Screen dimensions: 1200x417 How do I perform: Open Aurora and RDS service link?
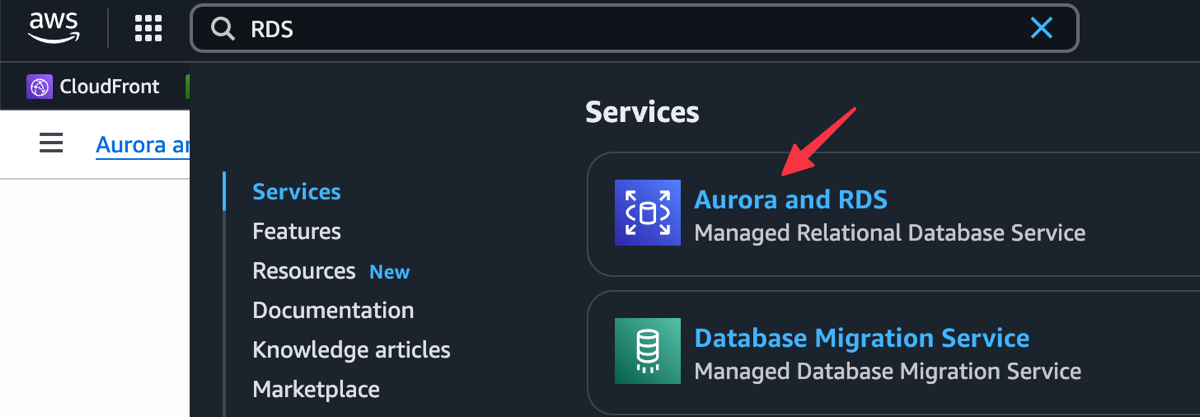790,199
